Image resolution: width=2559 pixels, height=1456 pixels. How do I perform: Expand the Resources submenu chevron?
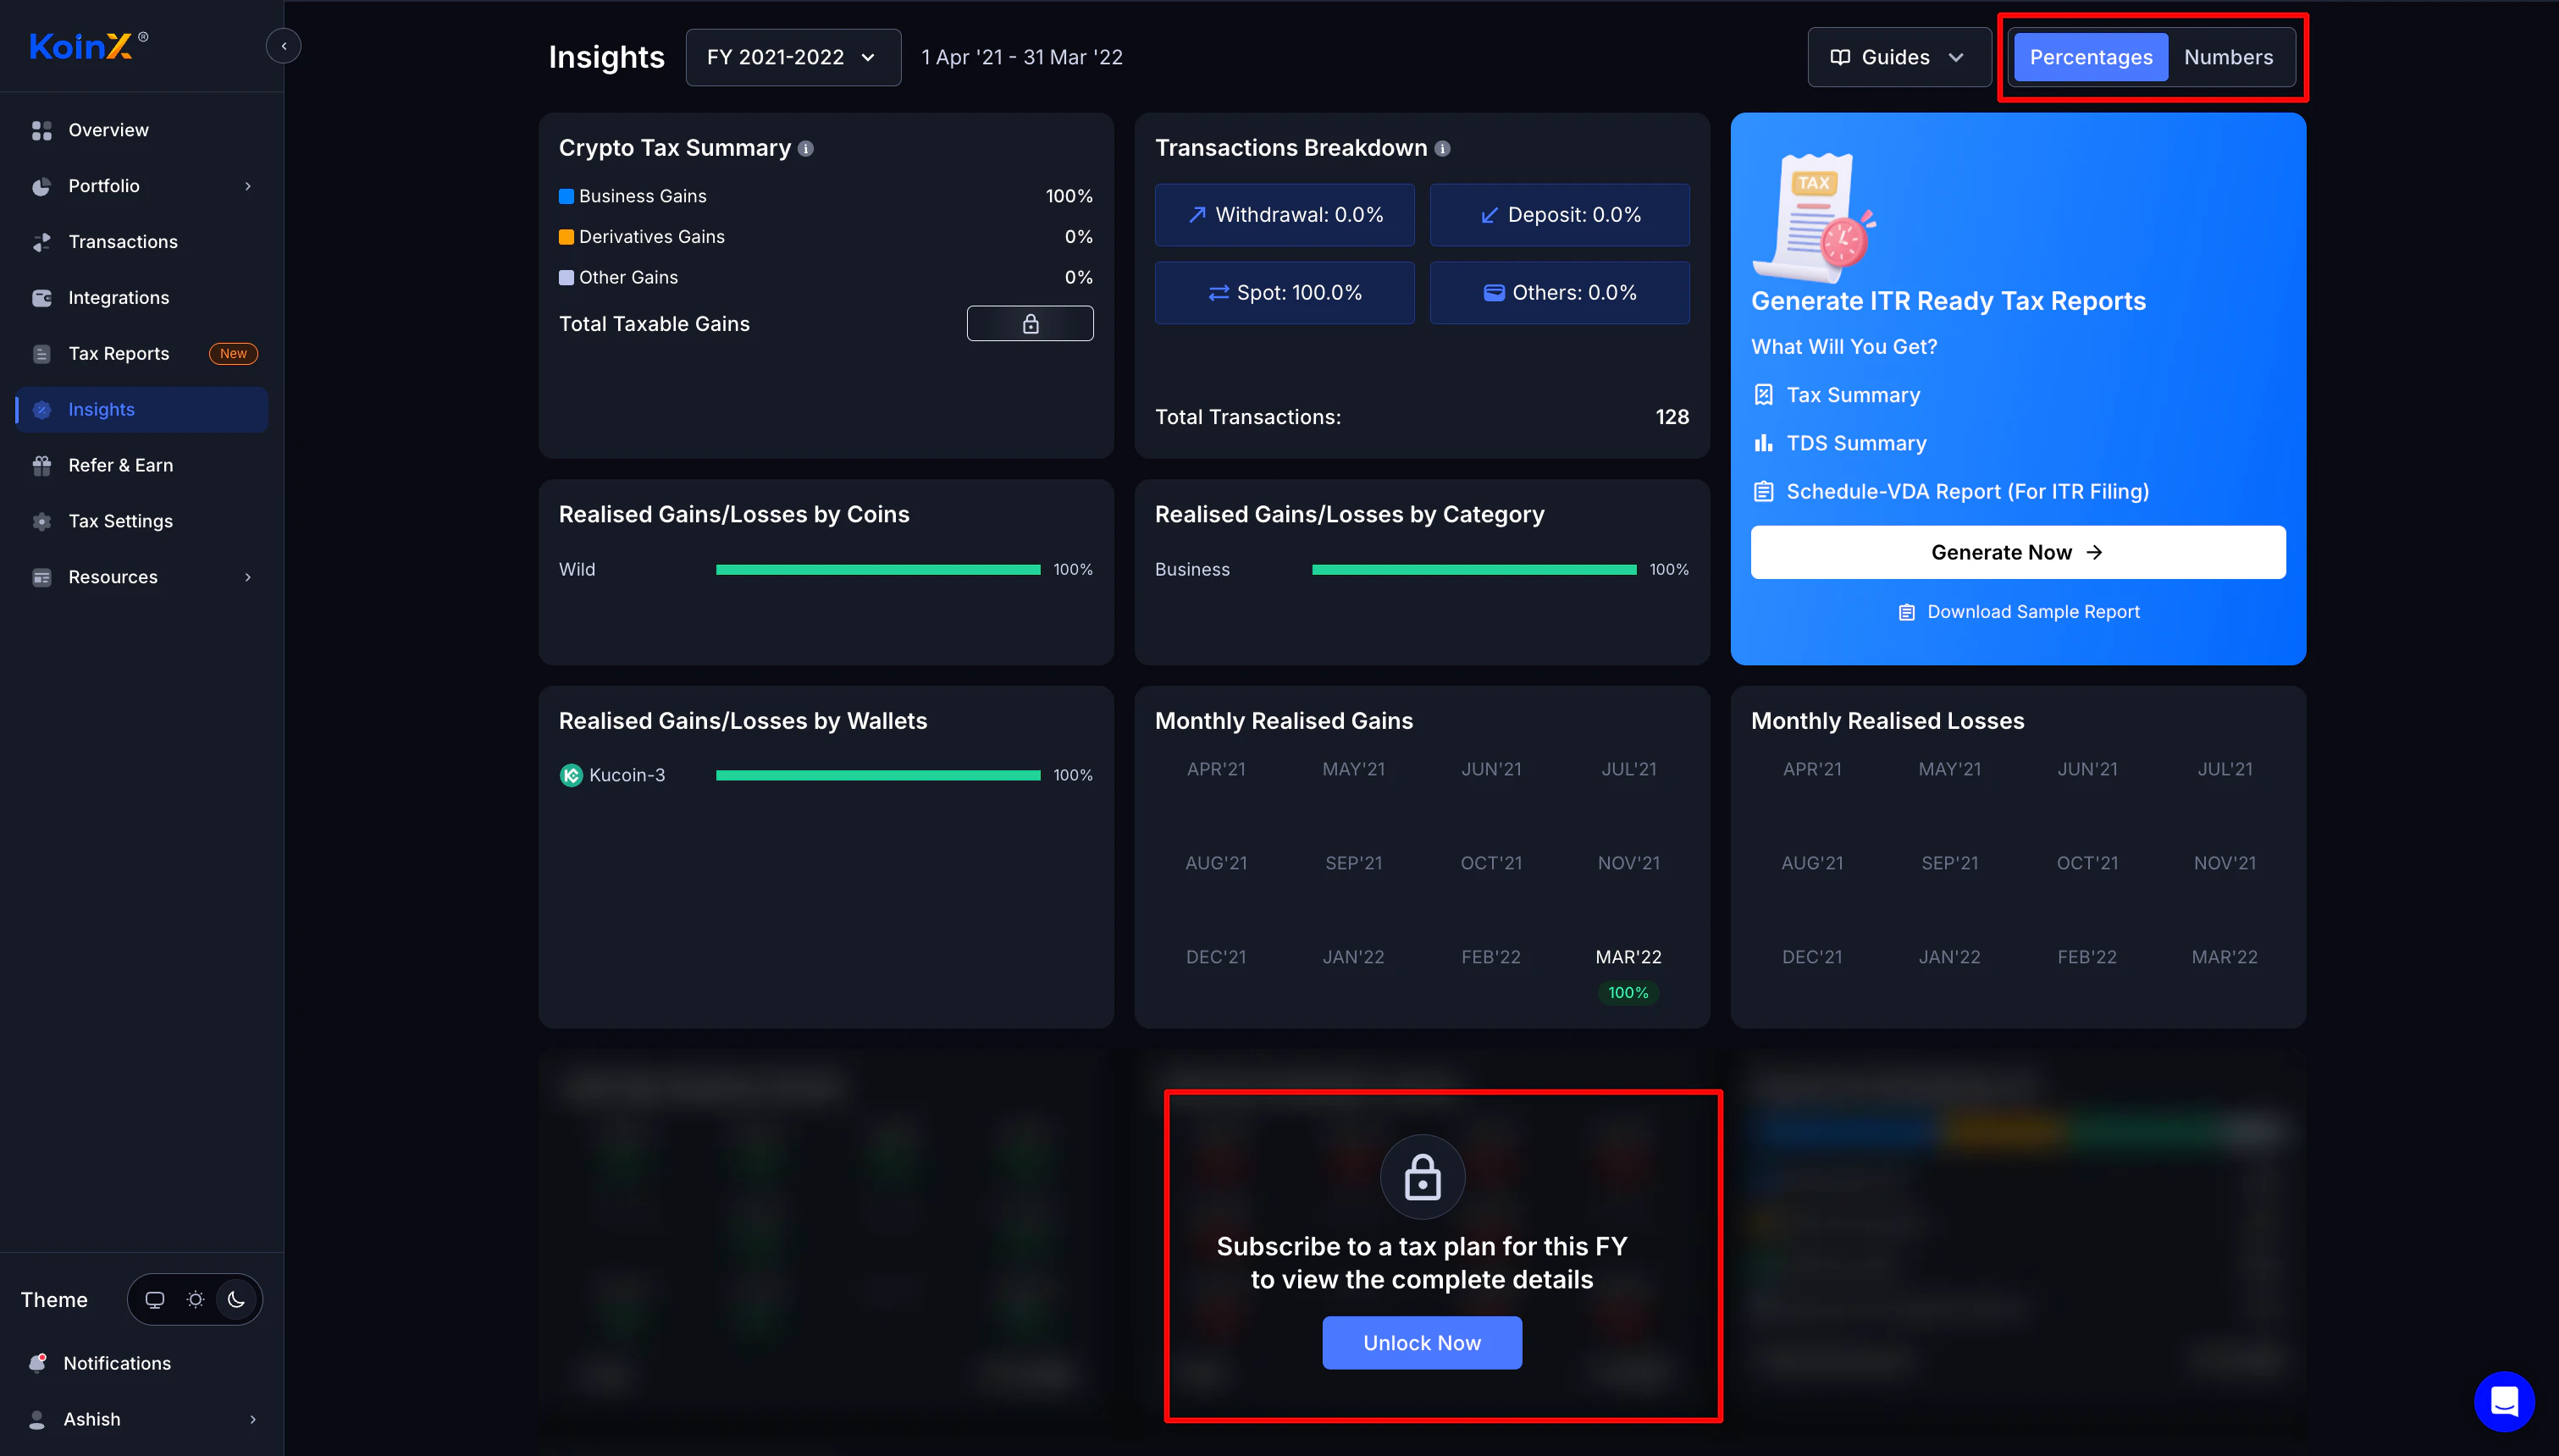click(x=248, y=578)
